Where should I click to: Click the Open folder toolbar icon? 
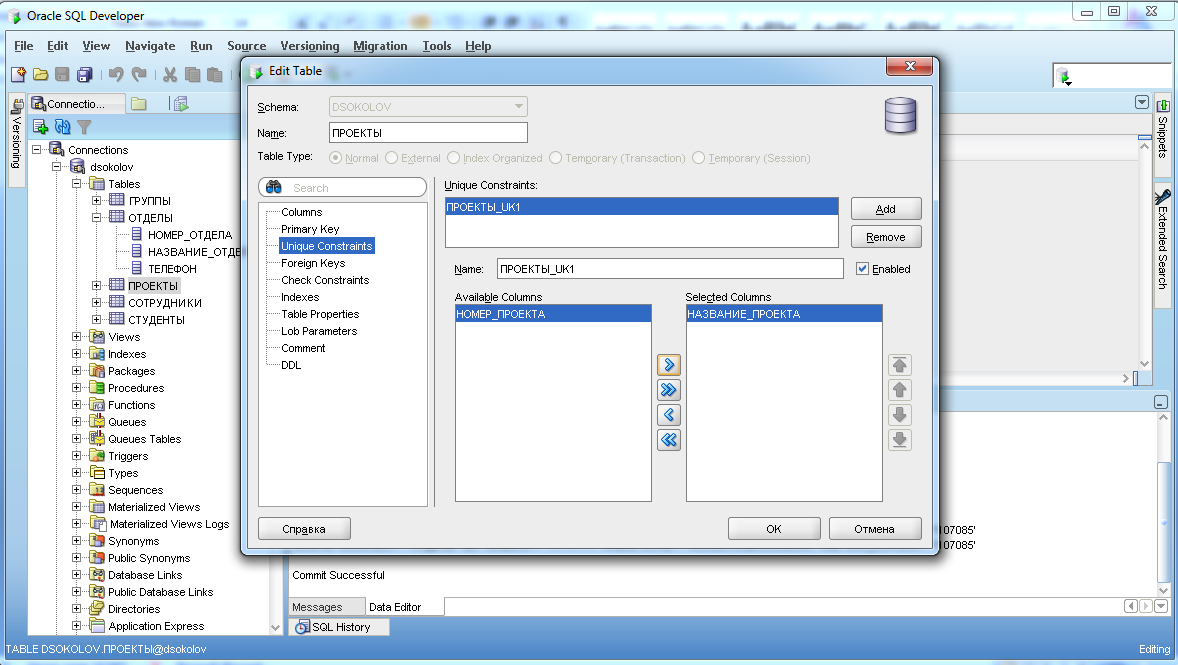(x=41, y=74)
